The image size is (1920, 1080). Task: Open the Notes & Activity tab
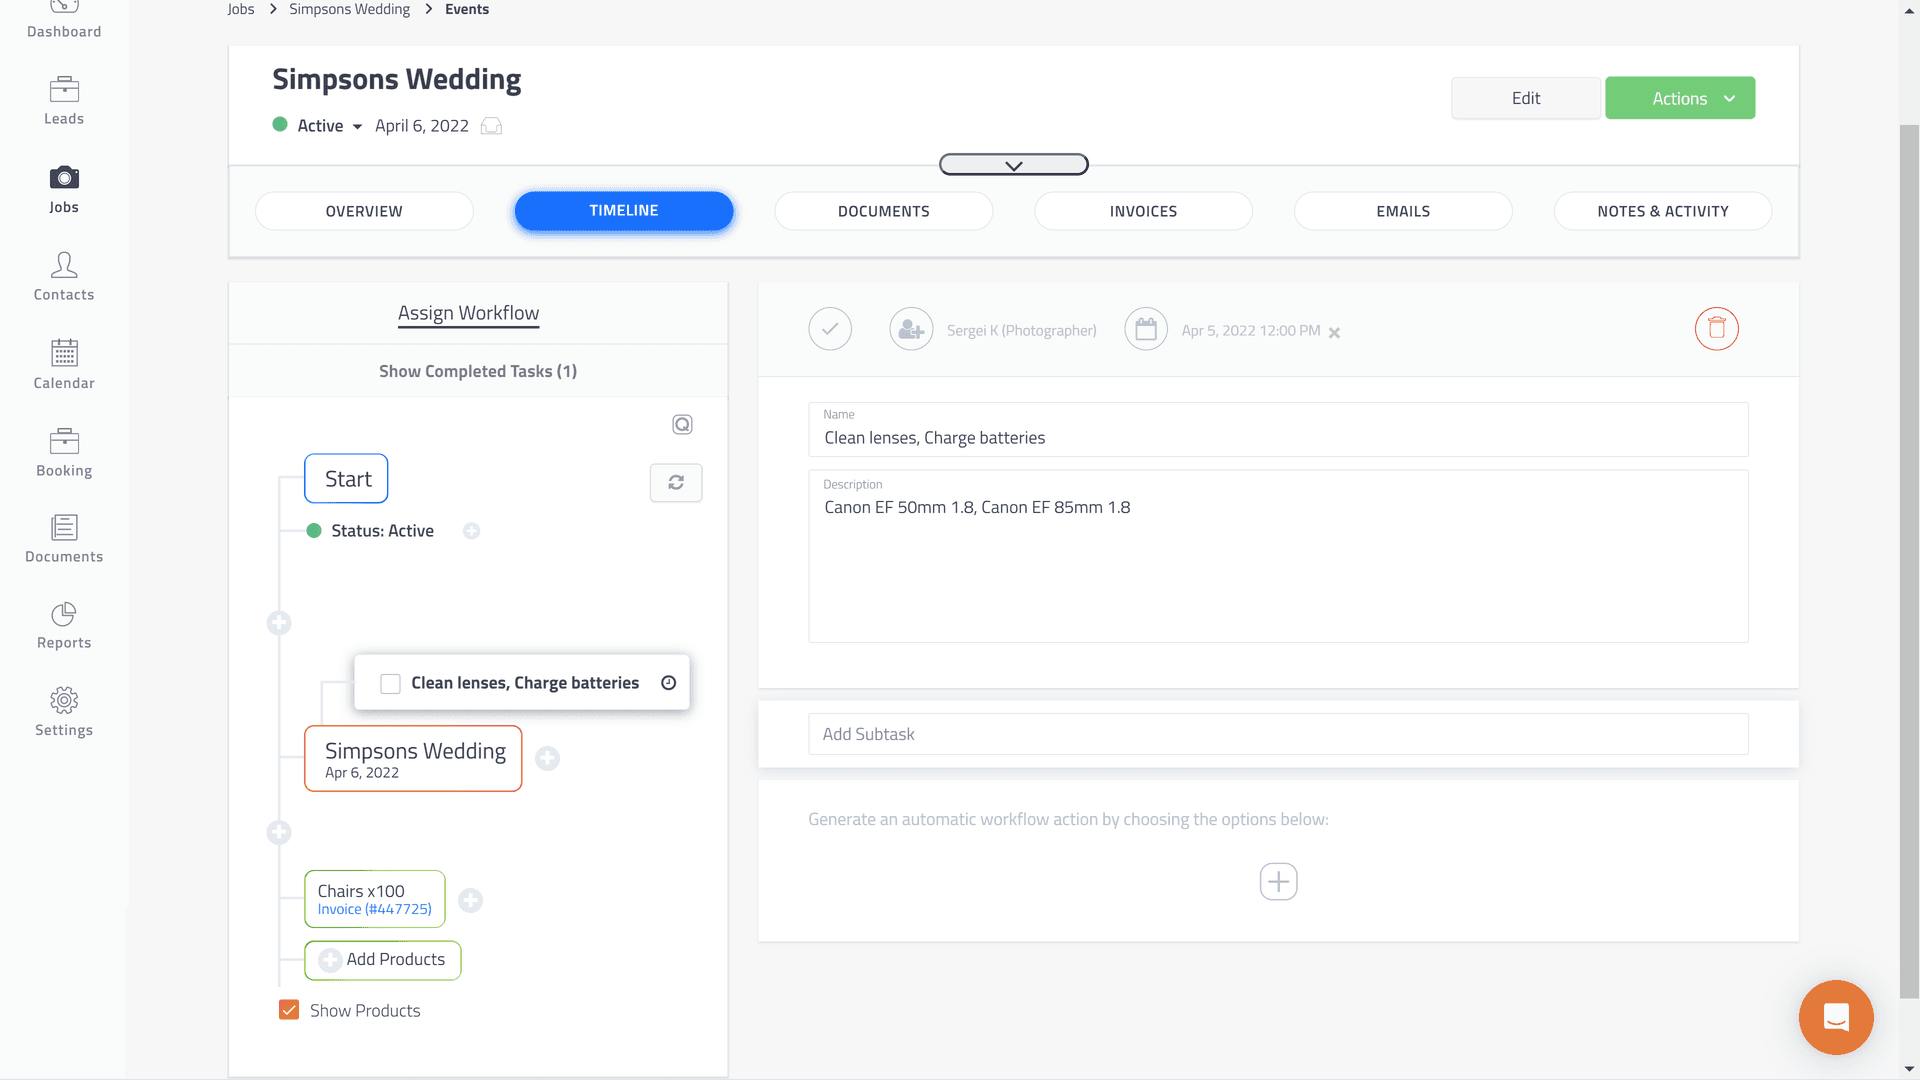(x=1662, y=211)
